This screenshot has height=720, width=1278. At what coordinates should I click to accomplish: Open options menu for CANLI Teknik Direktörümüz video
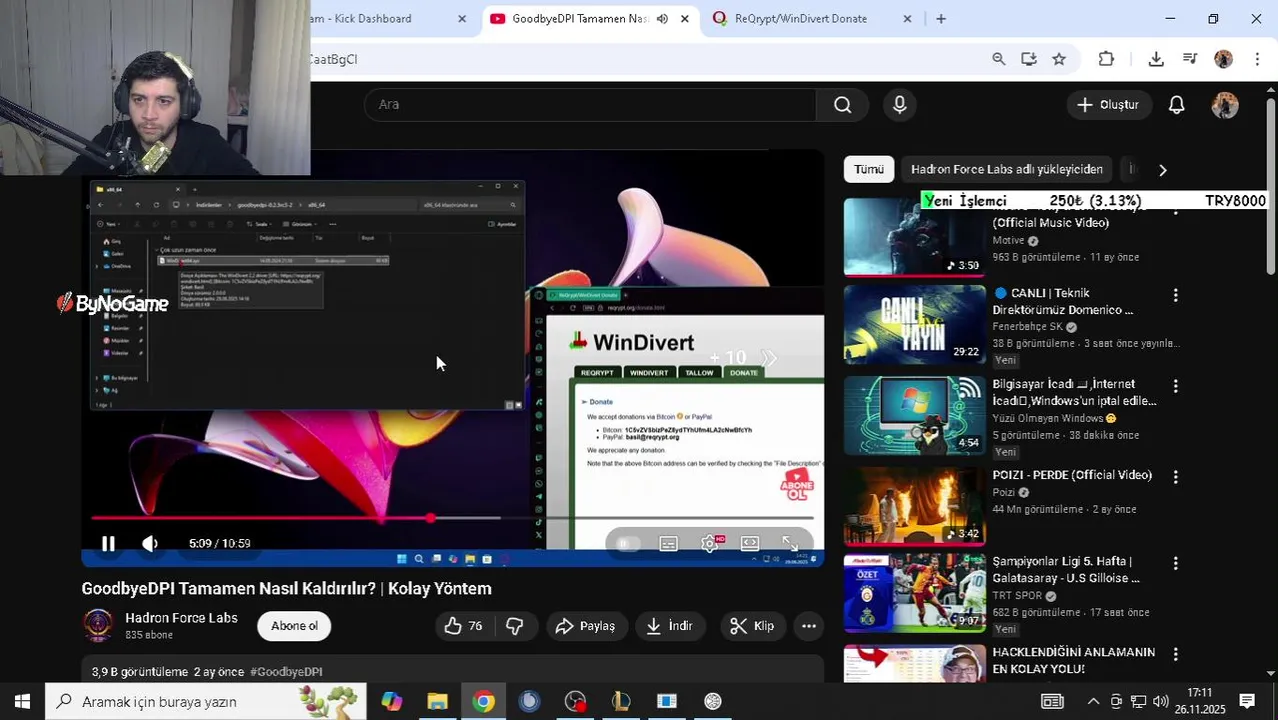tap(1175, 295)
